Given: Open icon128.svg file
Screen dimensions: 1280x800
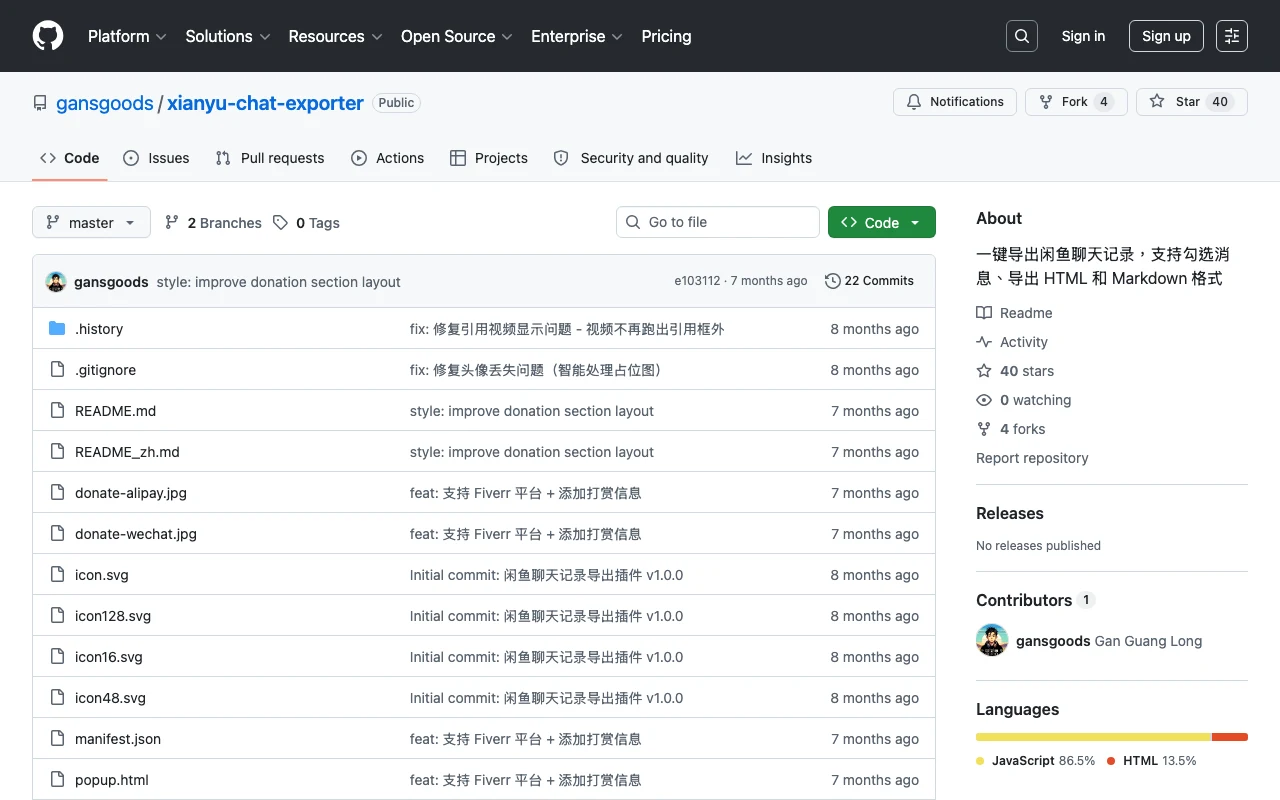Looking at the screenshot, I should tap(113, 616).
